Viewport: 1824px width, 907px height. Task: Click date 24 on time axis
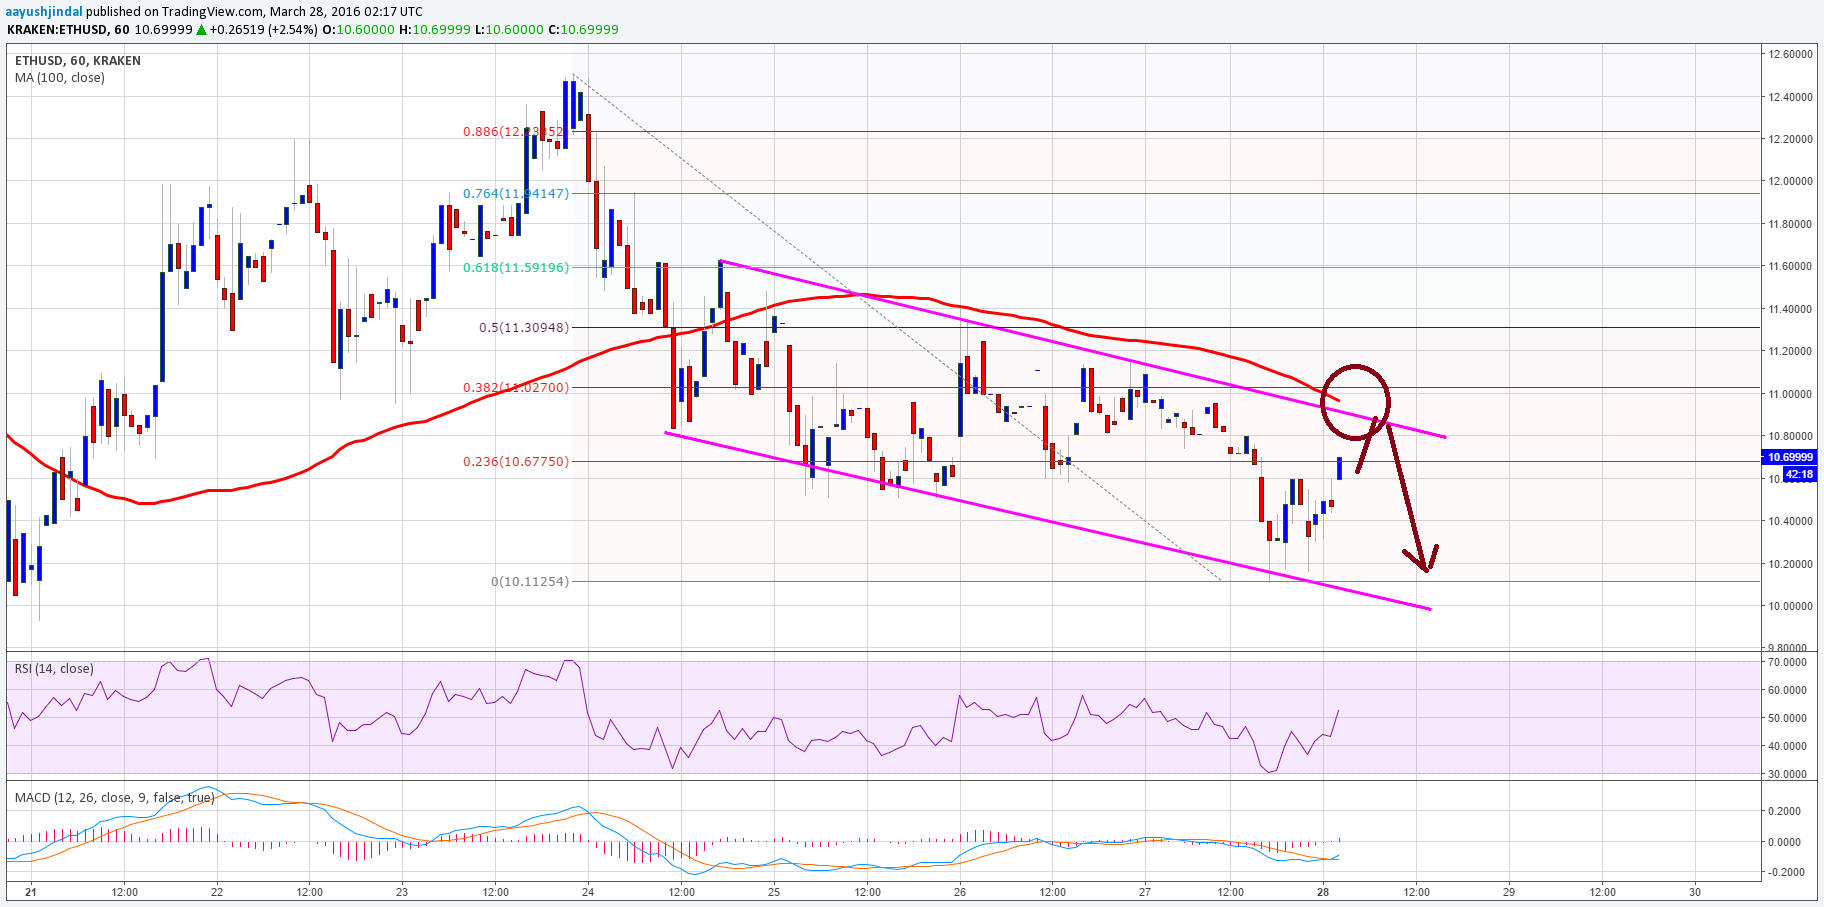pyautogui.click(x=588, y=892)
